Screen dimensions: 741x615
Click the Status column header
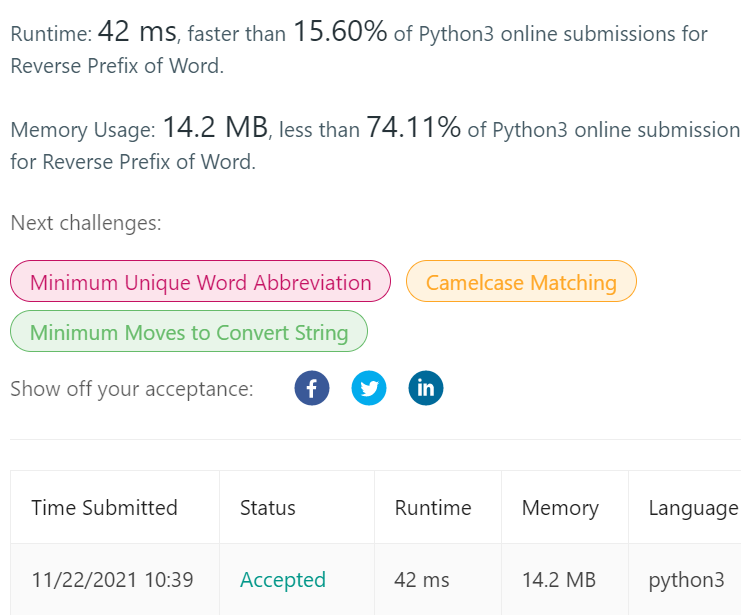coord(268,508)
